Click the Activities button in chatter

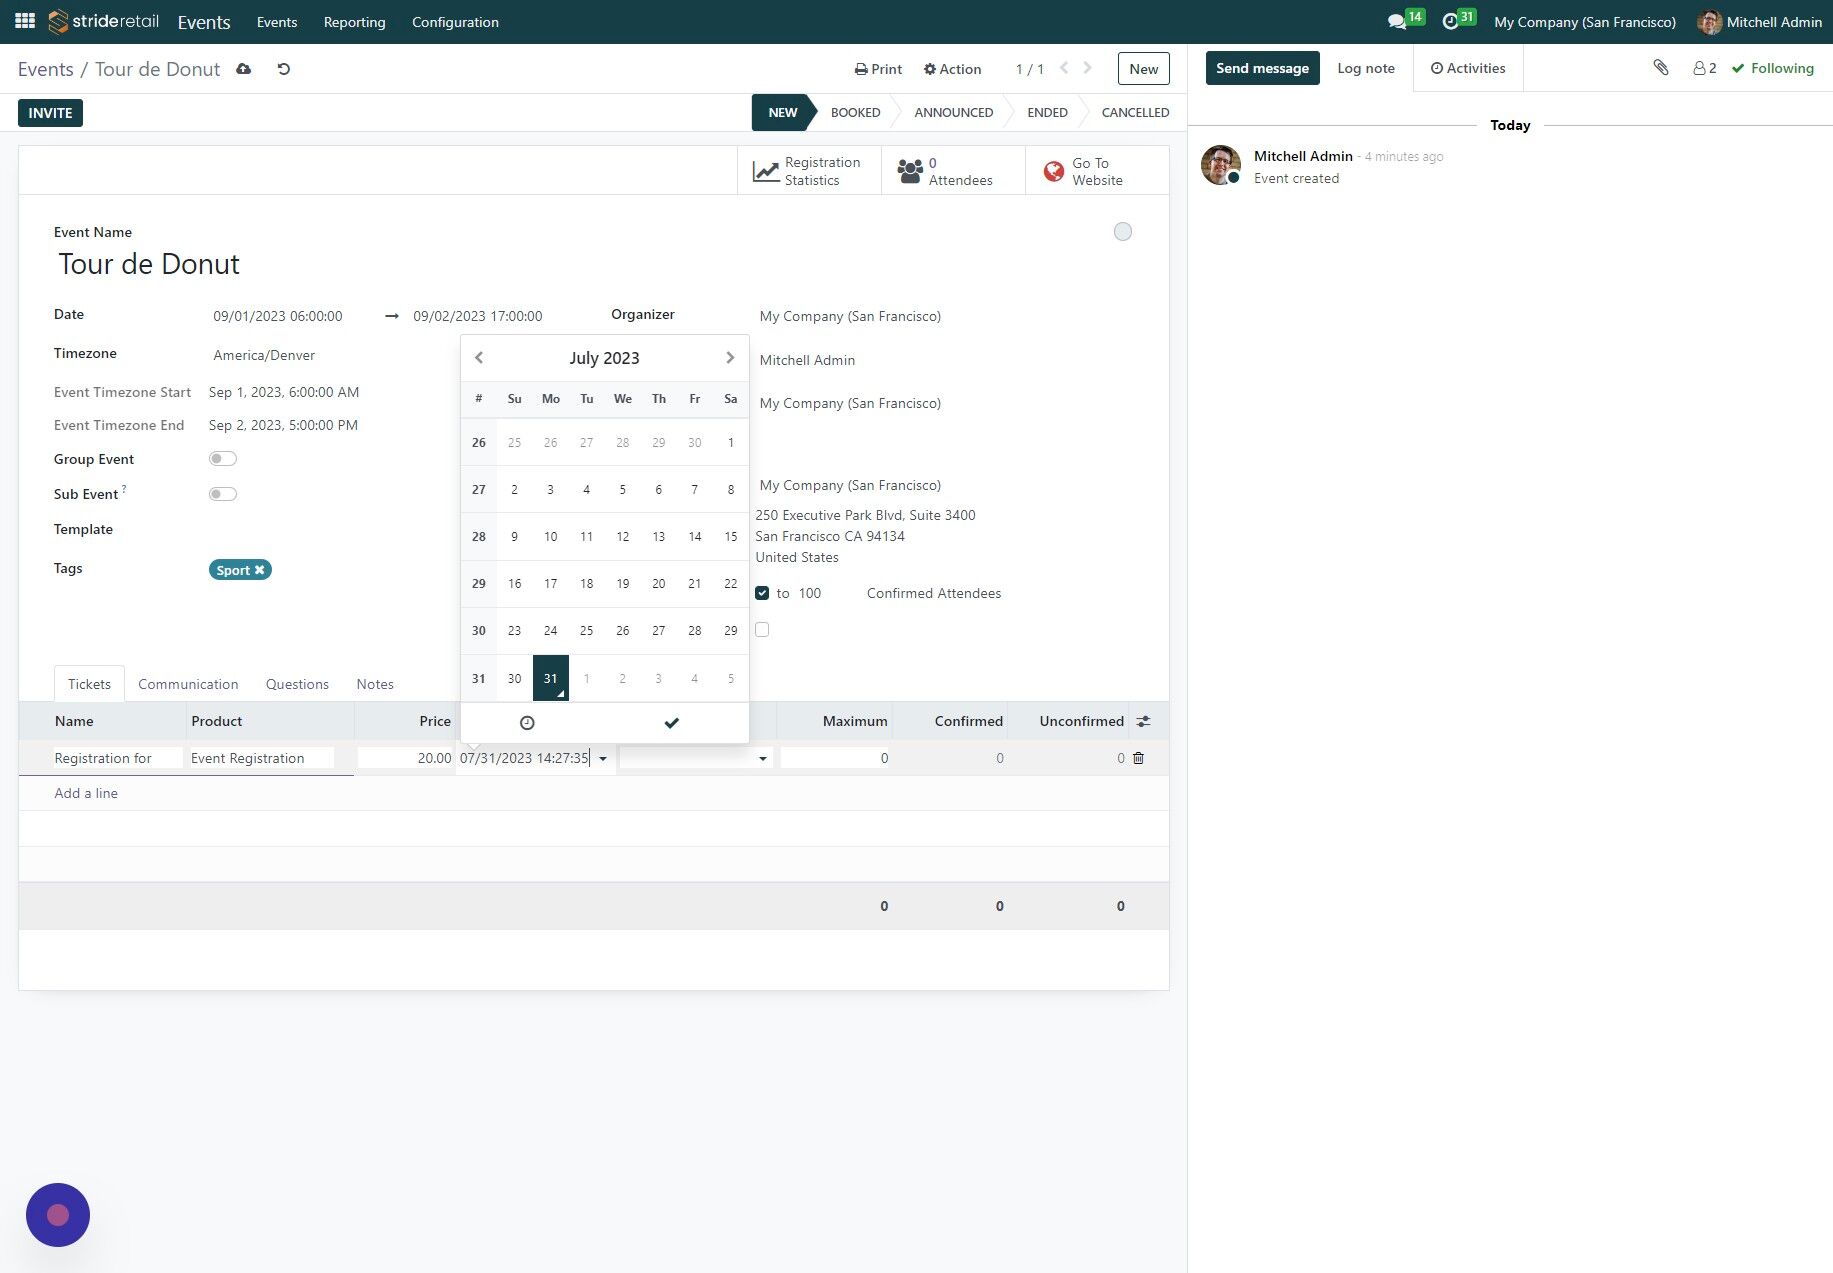tap(1467, 68)
